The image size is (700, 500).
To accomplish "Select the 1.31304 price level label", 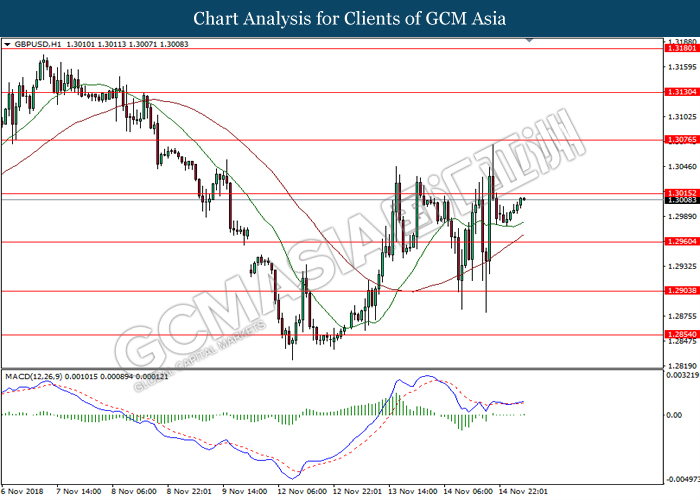I will click(x=682, y=92).
